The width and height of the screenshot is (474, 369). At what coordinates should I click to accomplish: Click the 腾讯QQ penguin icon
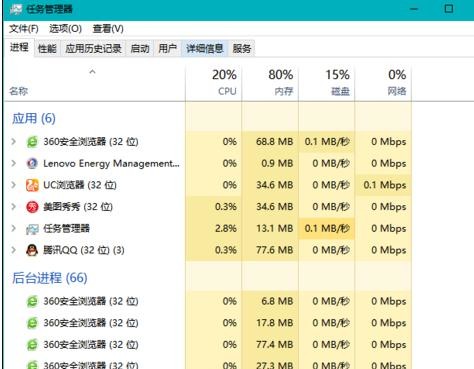[x=32, y=250]
